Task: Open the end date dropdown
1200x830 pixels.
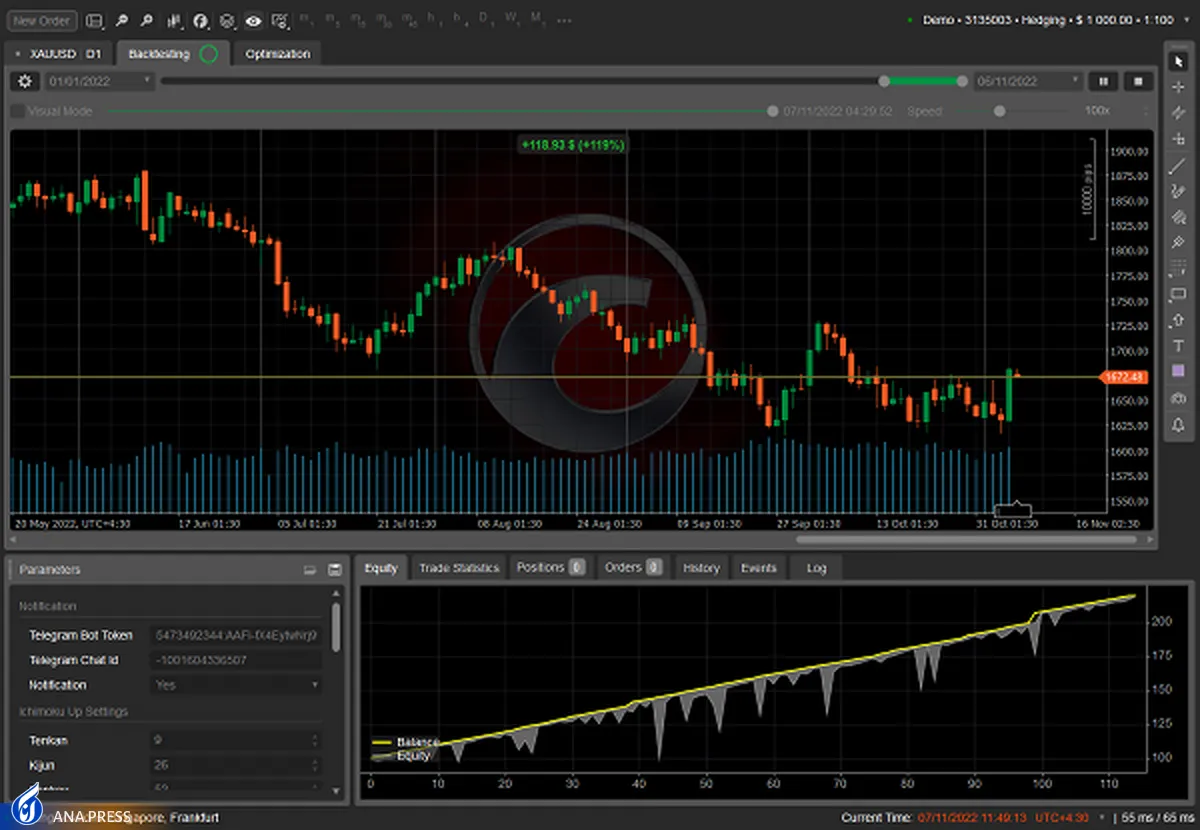Action: click(1028, 81)
